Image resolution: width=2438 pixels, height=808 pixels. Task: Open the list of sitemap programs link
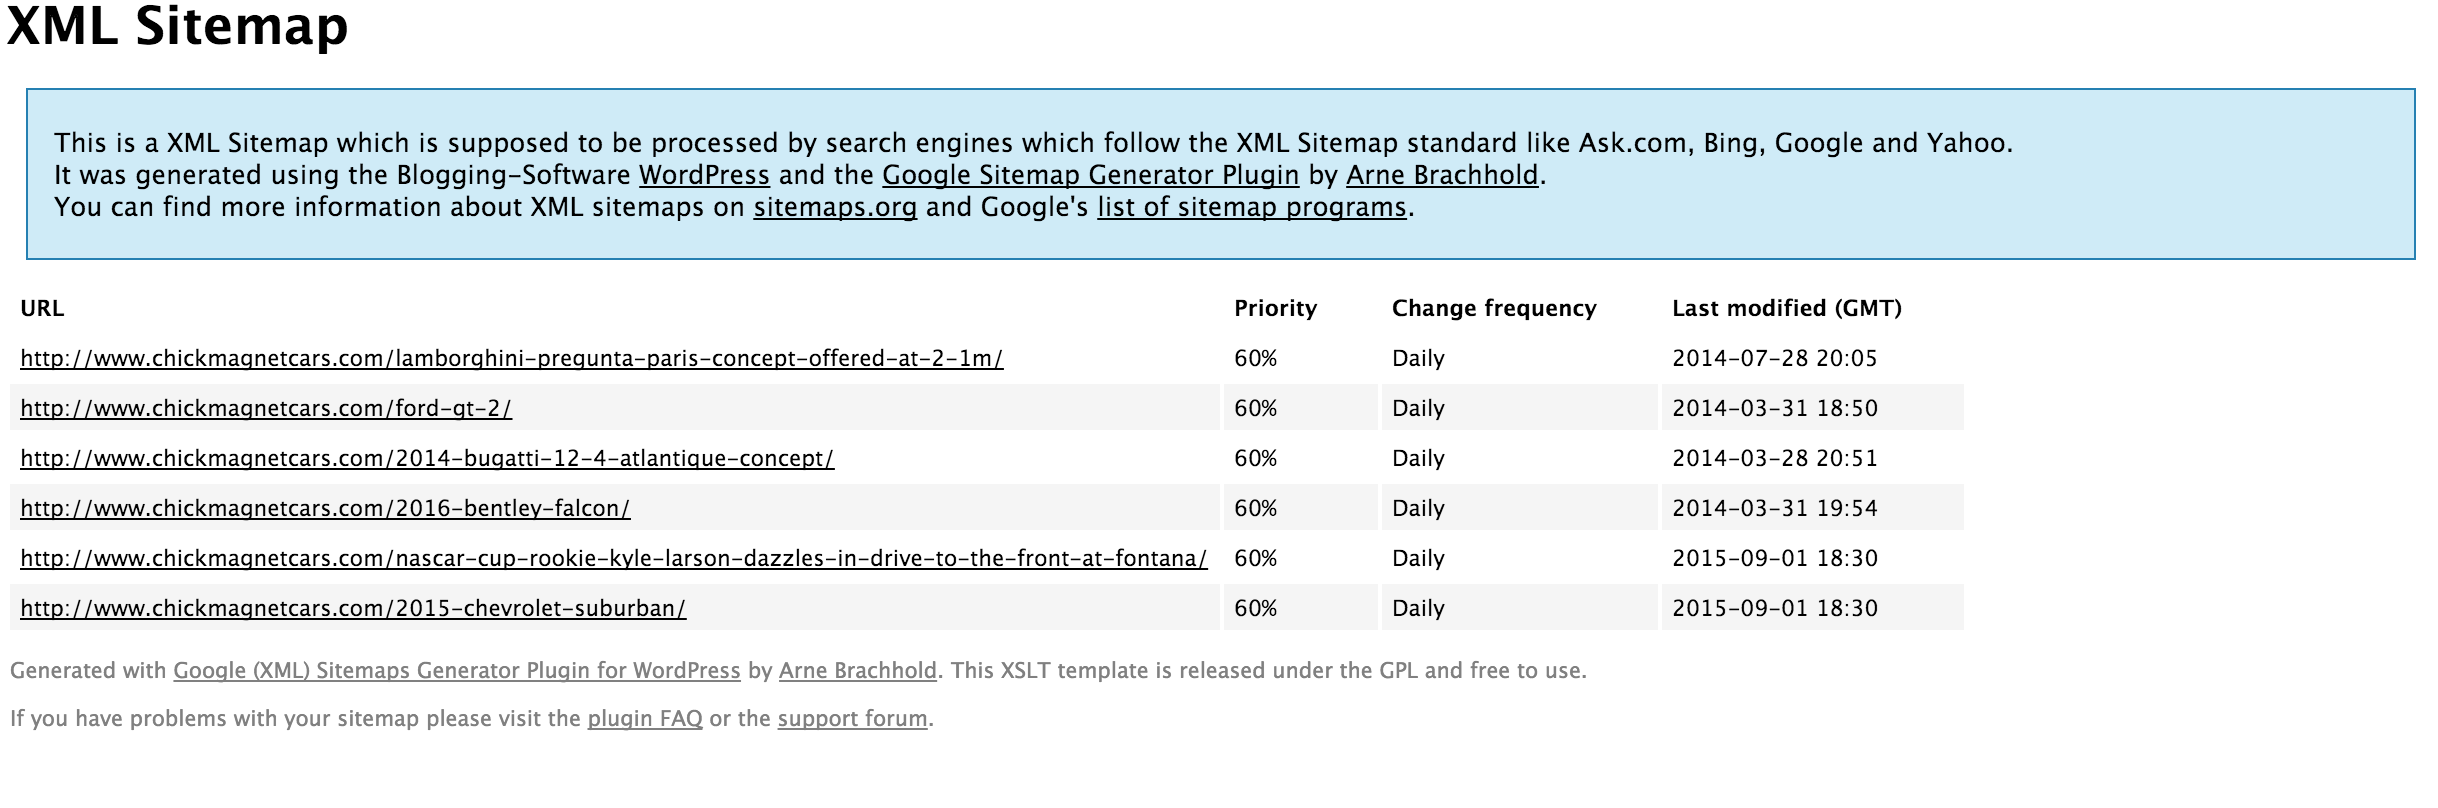pyautogui.click(x=1251, y=207)
